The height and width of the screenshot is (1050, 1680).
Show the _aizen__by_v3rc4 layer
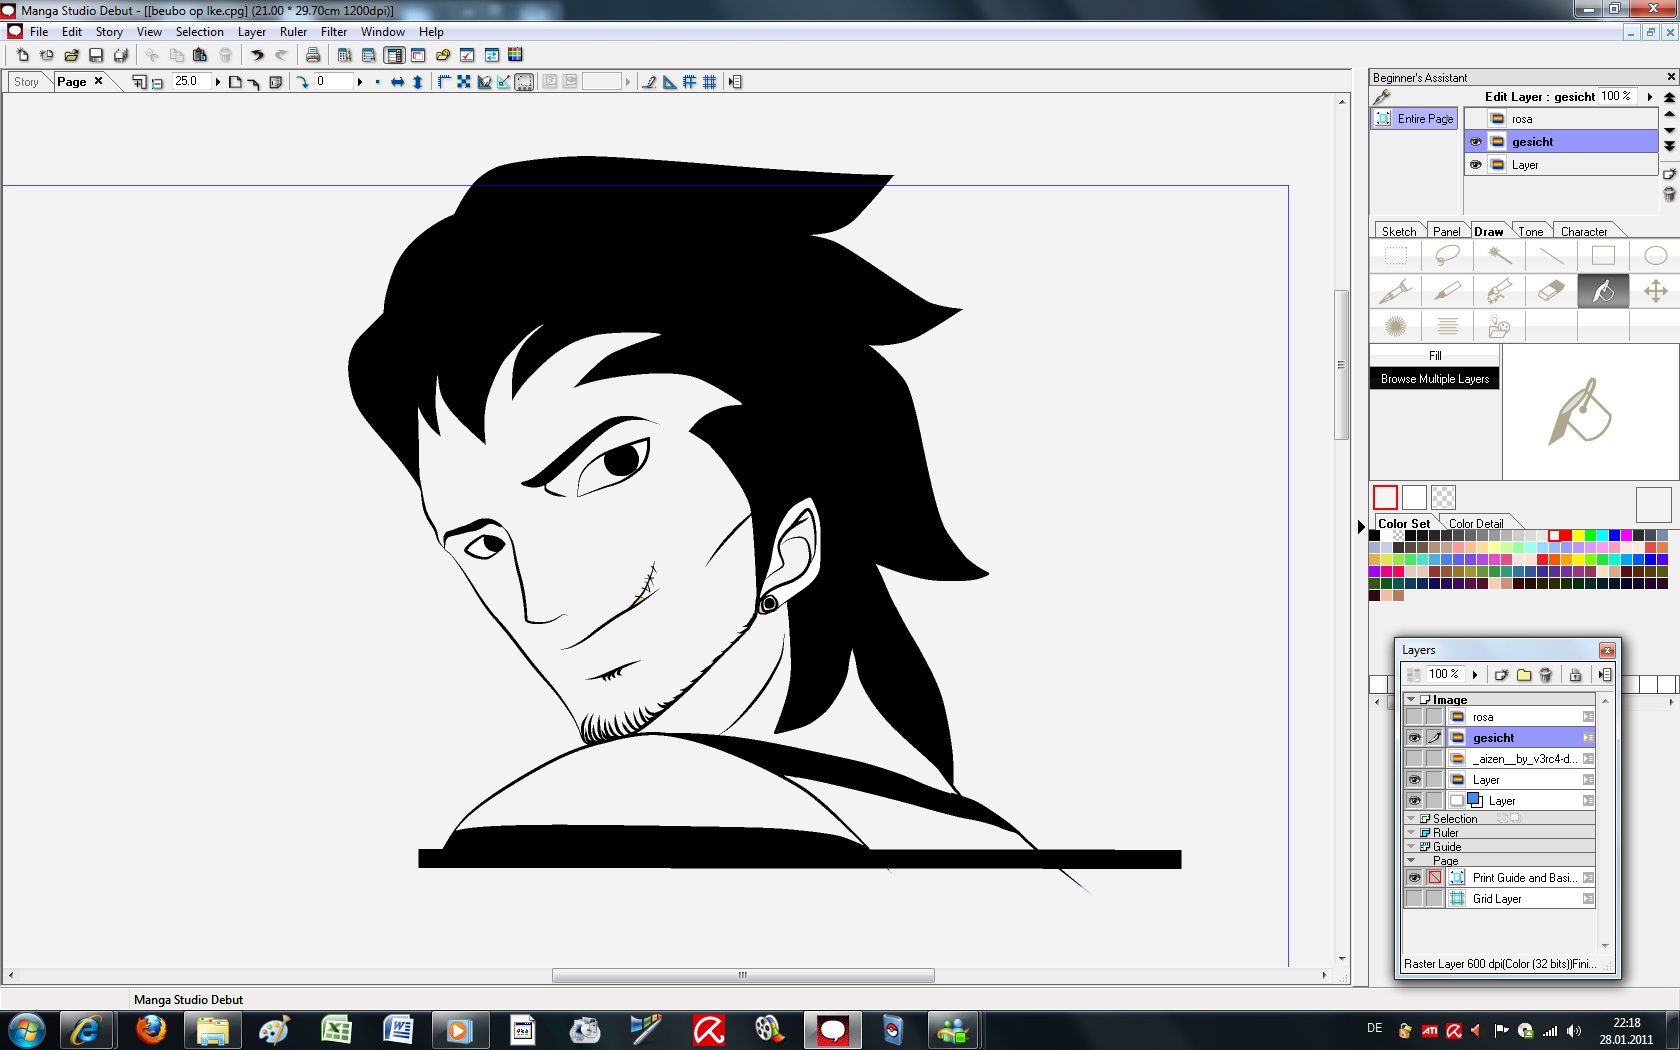click(x=1414, y=759)
